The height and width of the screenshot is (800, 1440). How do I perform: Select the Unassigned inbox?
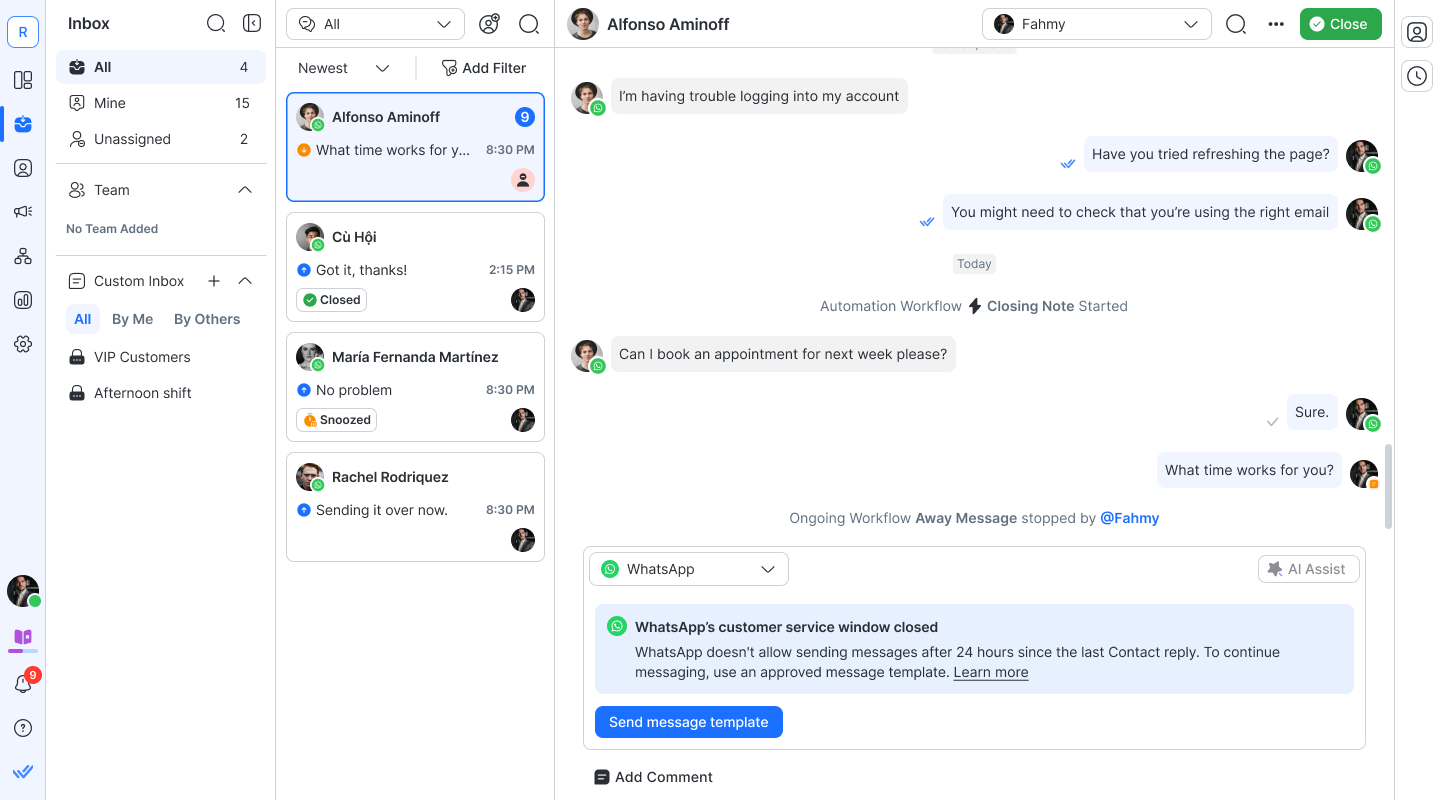(132, 139)
